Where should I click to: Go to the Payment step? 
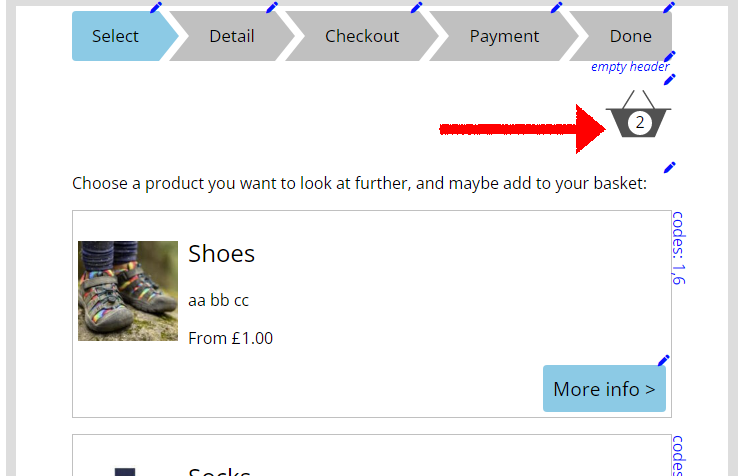pos(504,36)
